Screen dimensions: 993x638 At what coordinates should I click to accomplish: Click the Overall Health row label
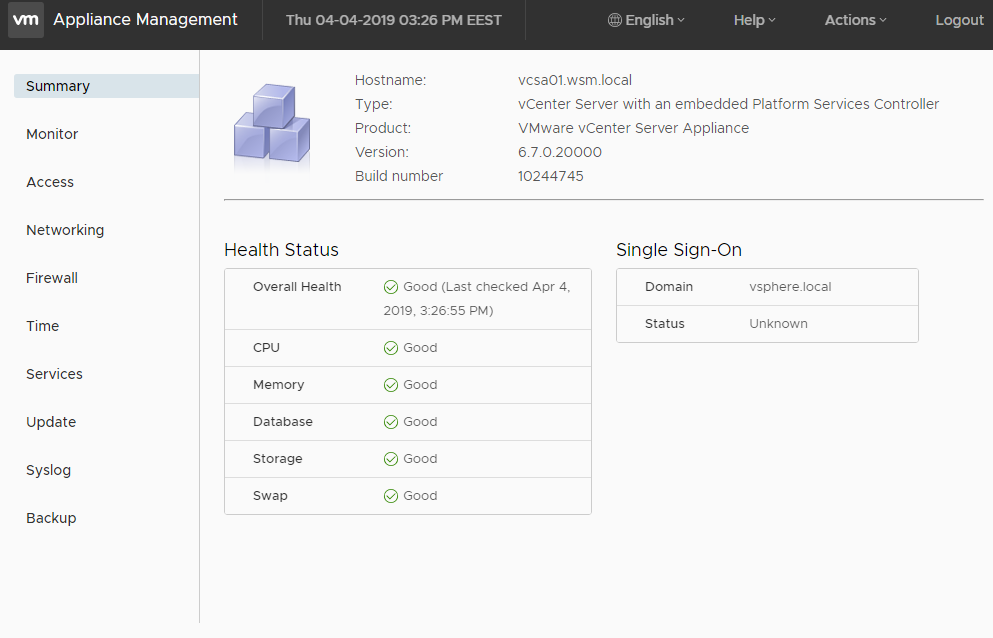click(297, 287)
